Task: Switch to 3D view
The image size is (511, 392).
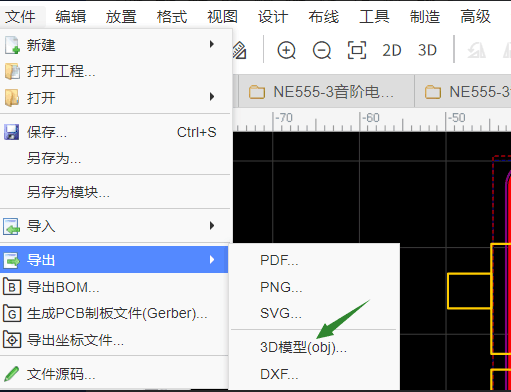Action: tap(427, 50)
